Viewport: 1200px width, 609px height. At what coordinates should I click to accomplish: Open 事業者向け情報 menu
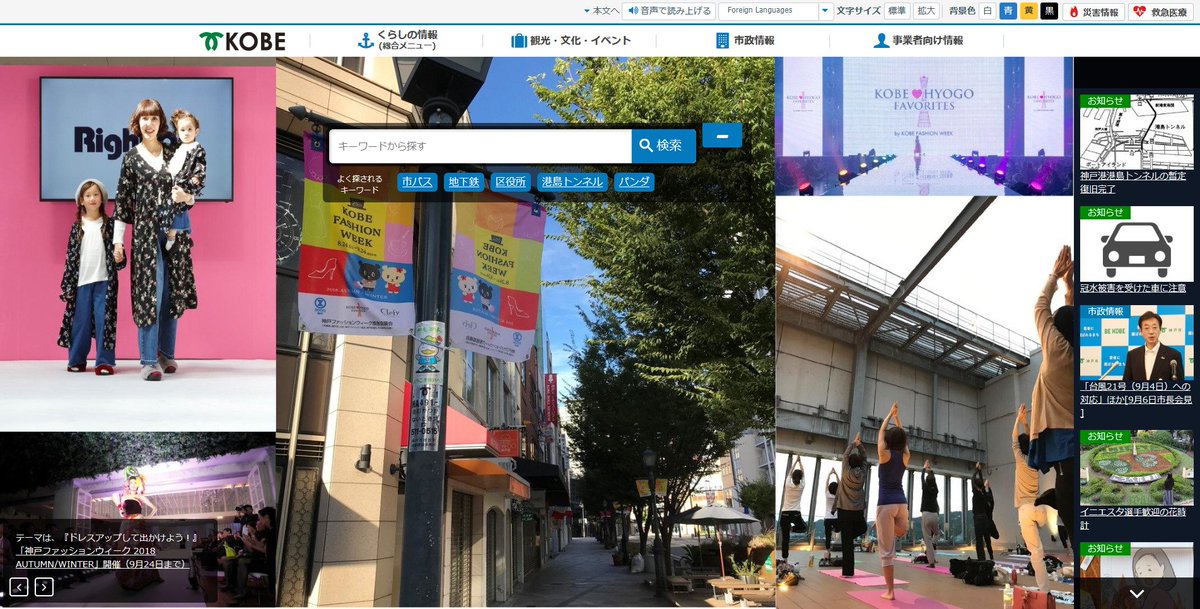[x=918, y=41]
